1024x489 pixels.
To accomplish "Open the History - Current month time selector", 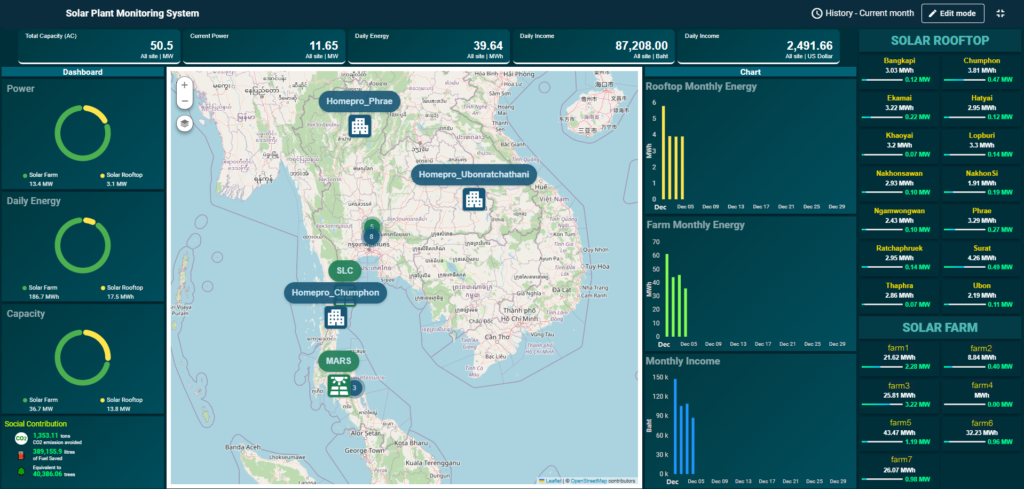I will tap(861, 13).
